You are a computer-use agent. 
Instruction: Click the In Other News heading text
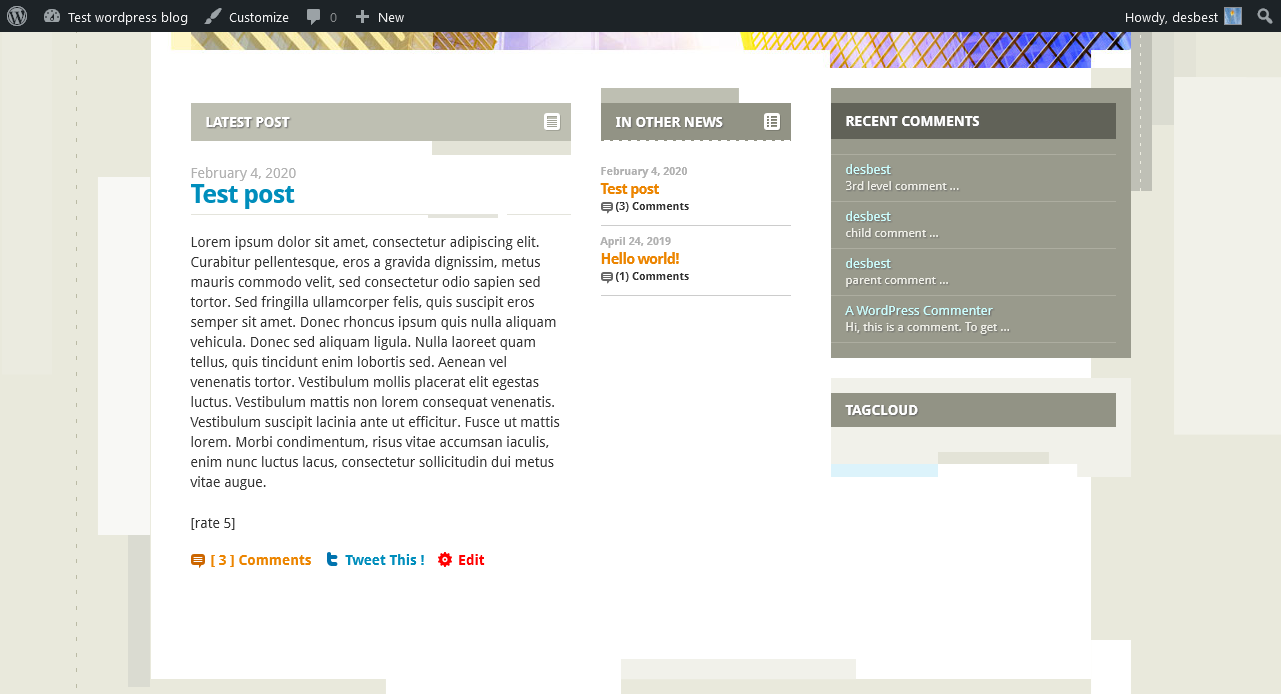point(669,122)
